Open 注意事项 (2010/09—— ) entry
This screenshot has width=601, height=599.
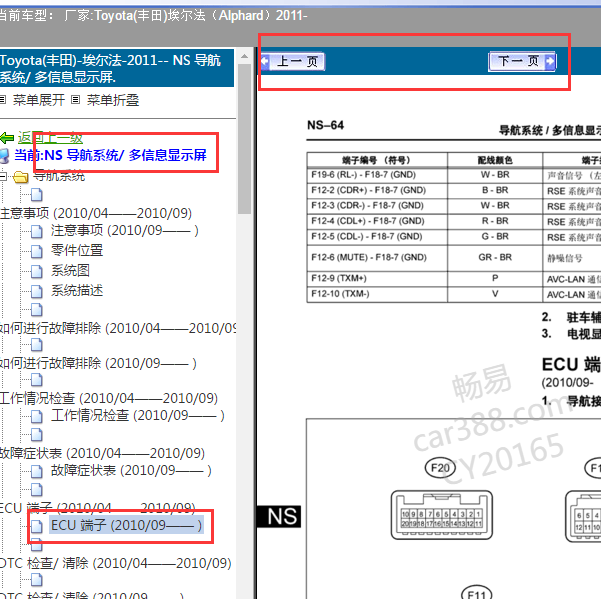(x=125, y=230)
